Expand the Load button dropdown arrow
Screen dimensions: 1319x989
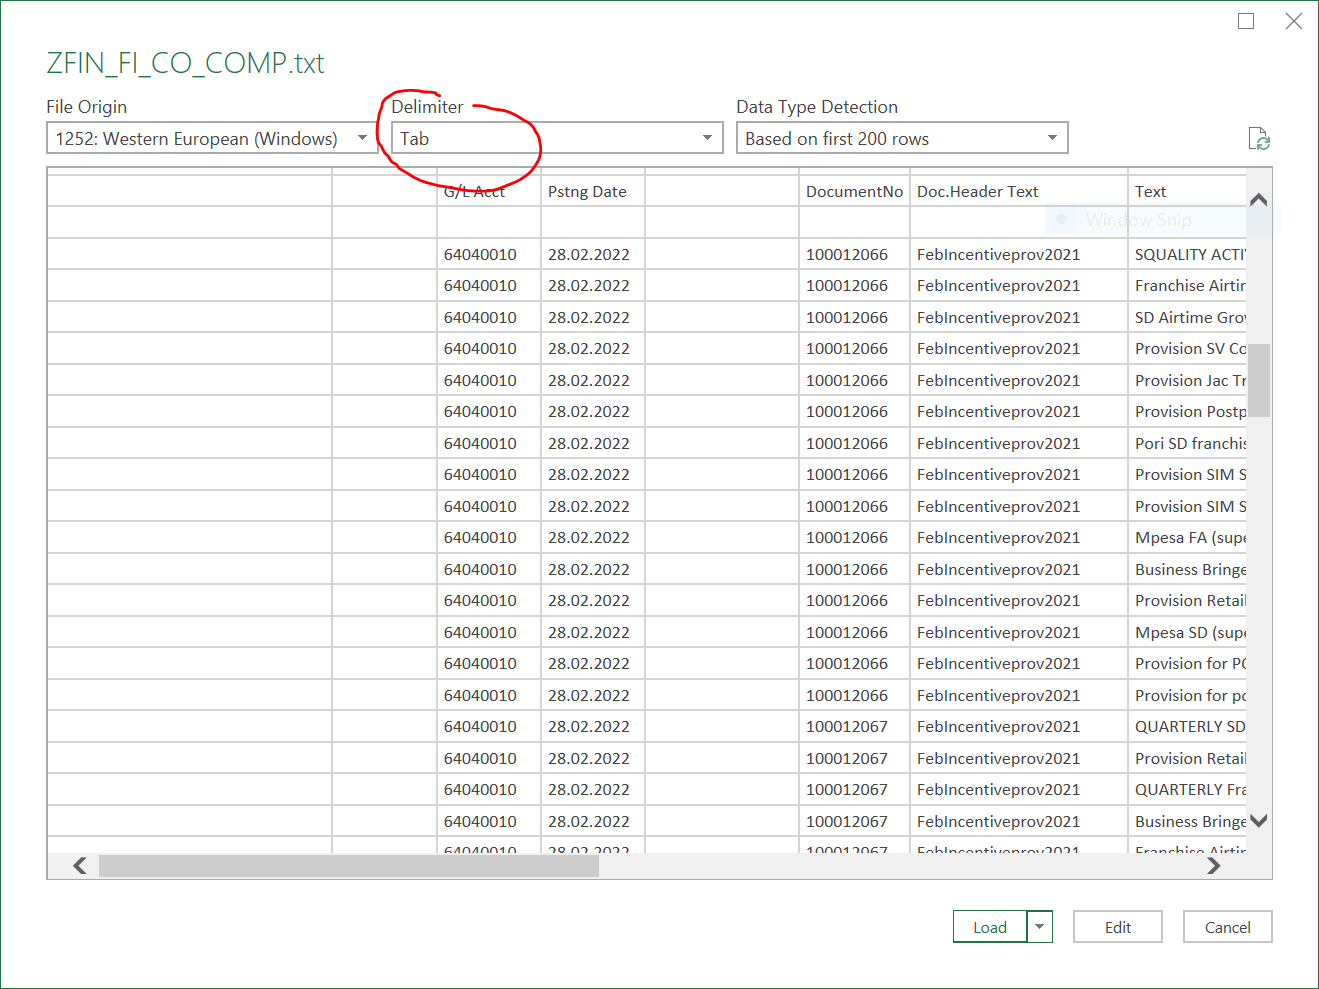[x=1040, y=927]
